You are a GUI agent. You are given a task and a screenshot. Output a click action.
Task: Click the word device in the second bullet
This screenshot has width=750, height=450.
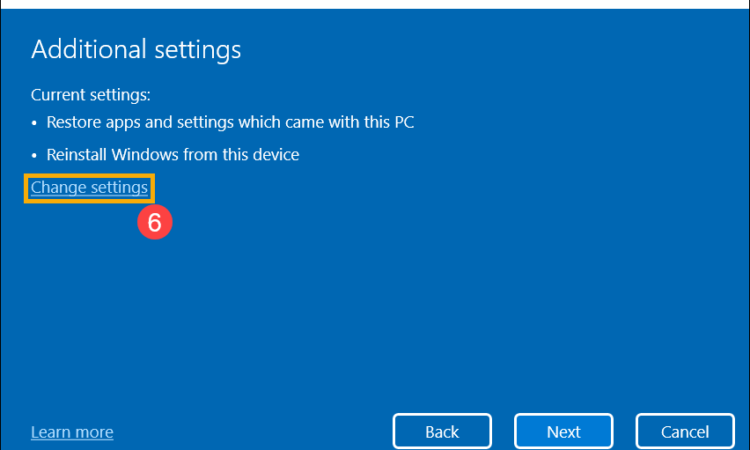[x=276, y=154]
